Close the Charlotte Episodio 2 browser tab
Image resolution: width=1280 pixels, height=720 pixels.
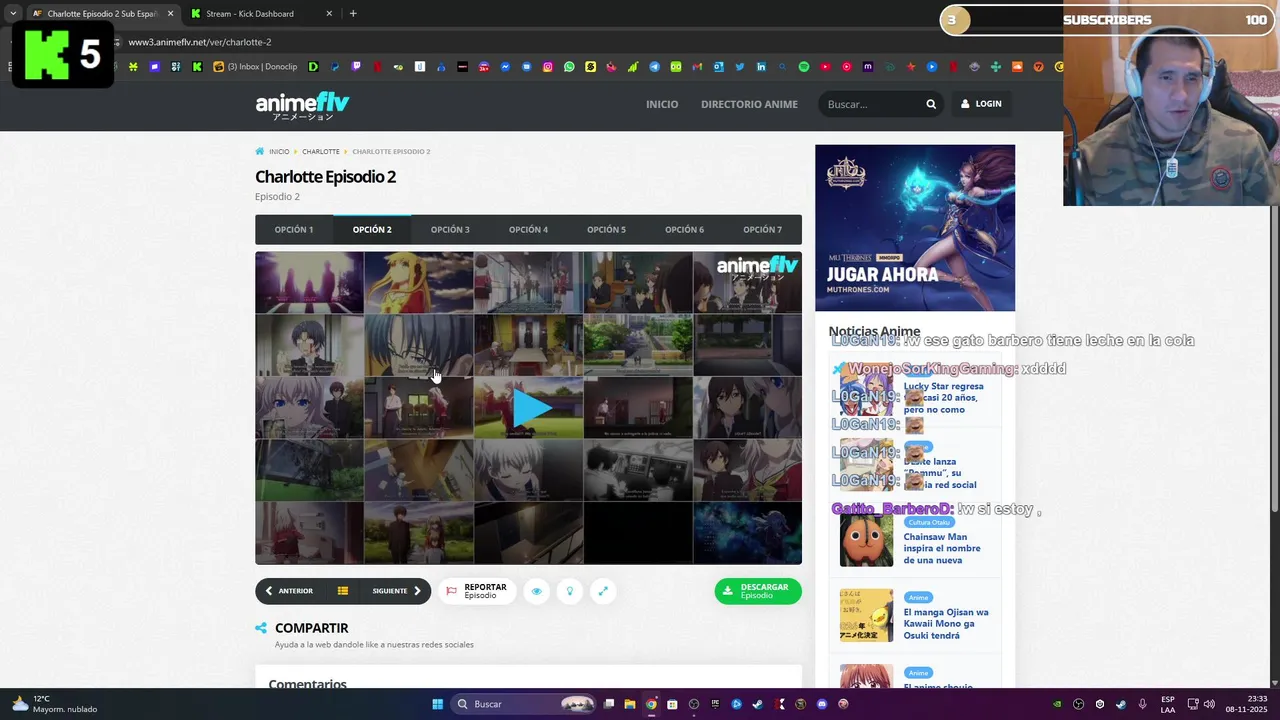coord(170,14)
